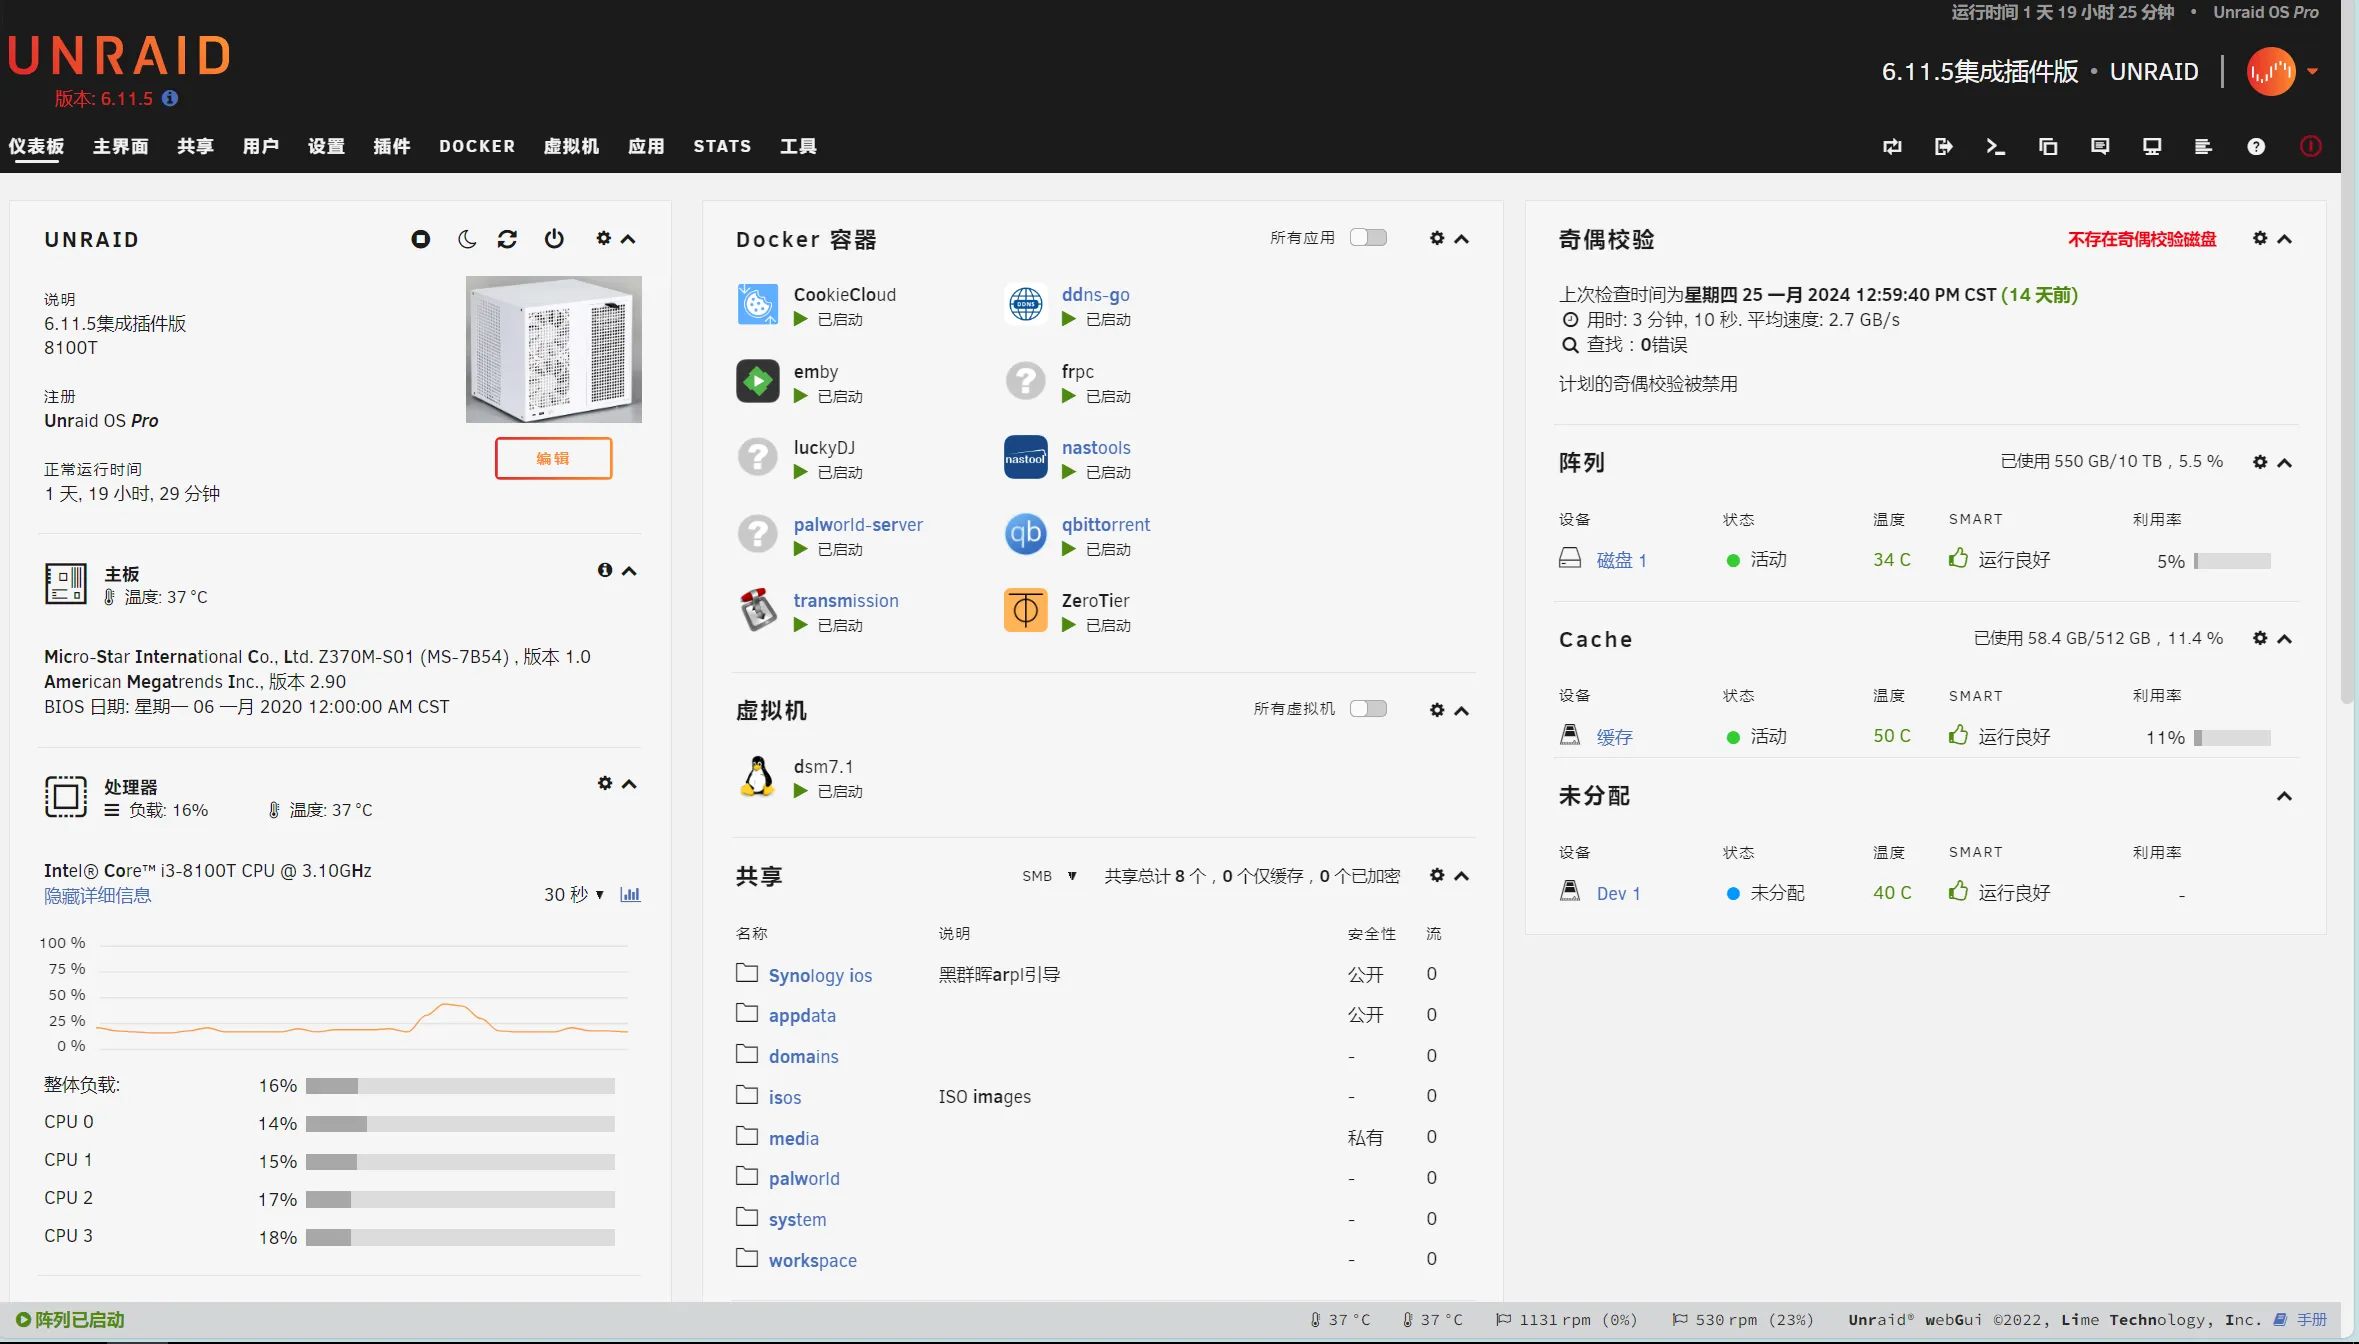Collapse the Docker containers panel
This screenshot has height=1344, width=2359.
[1462, 239]
